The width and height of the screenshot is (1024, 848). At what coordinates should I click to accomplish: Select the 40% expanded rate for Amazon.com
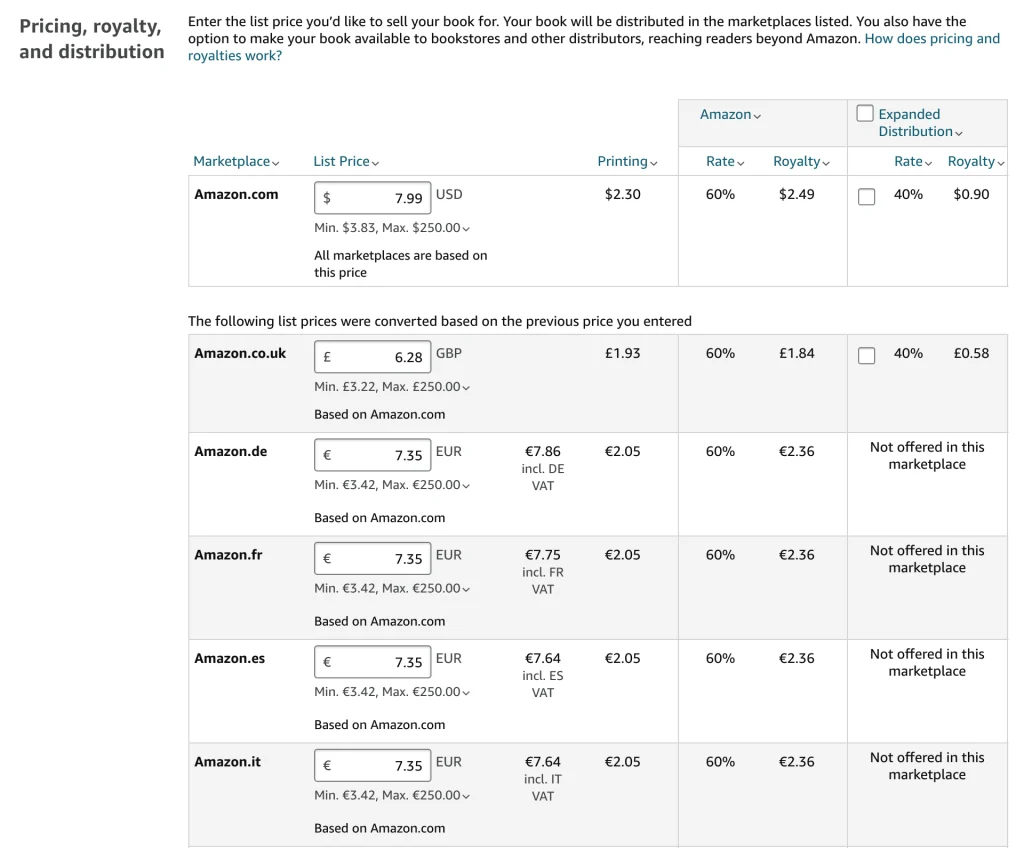pyautogui.click(x=908, y=194)
